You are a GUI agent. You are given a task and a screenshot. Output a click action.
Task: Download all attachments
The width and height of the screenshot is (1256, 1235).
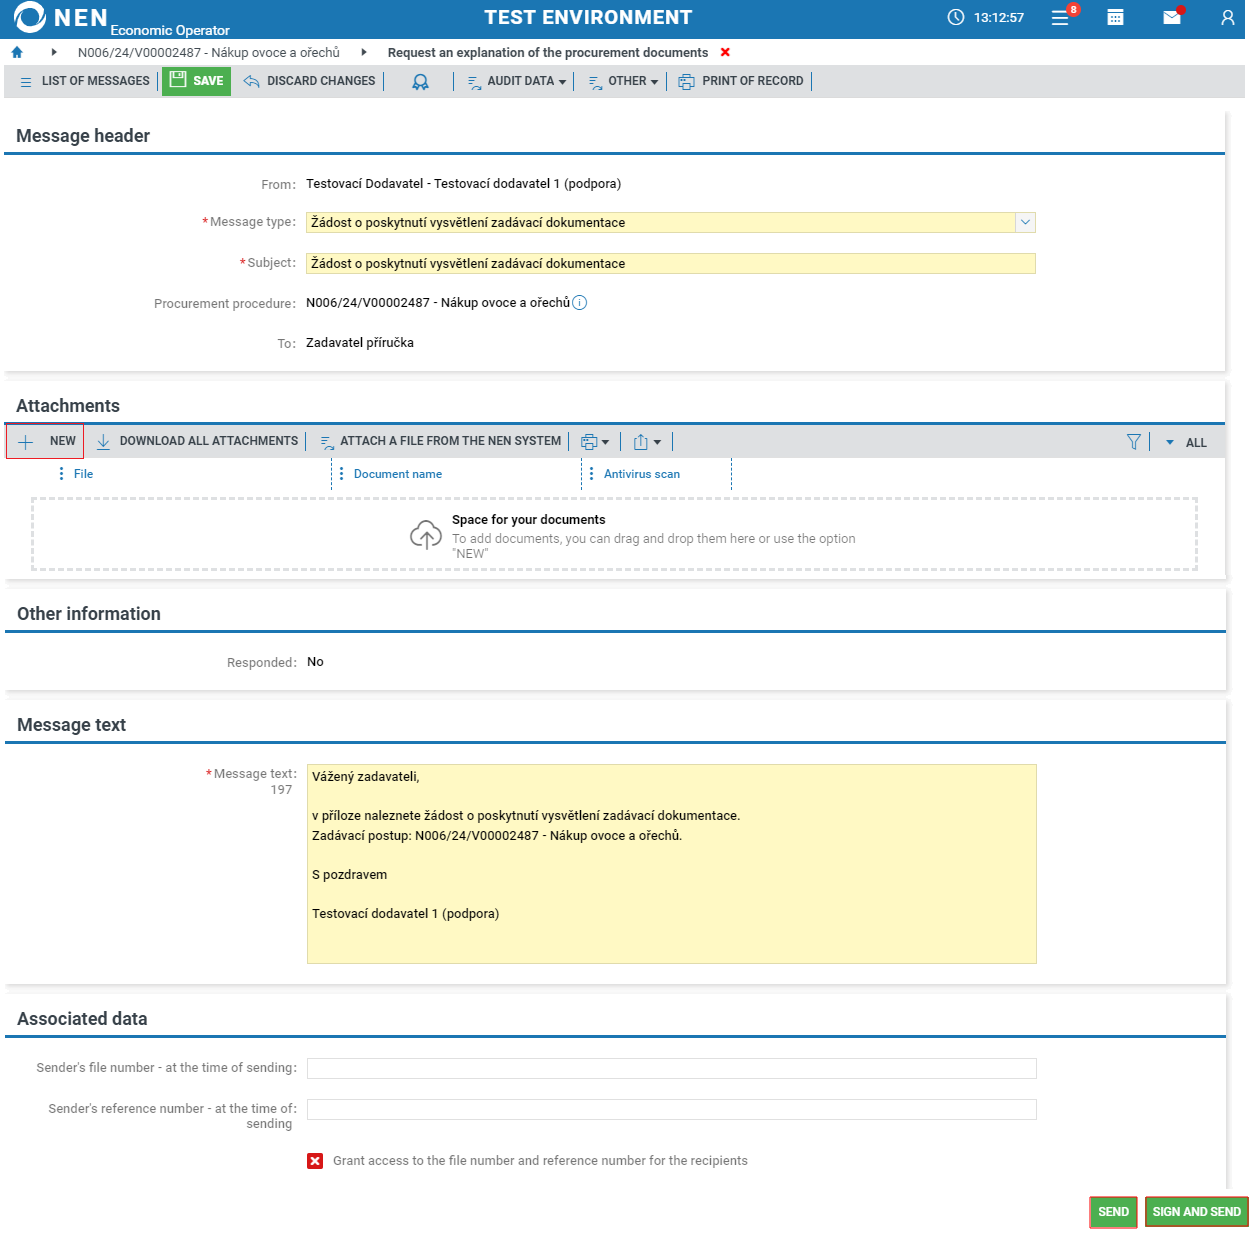tap(197, 441)
